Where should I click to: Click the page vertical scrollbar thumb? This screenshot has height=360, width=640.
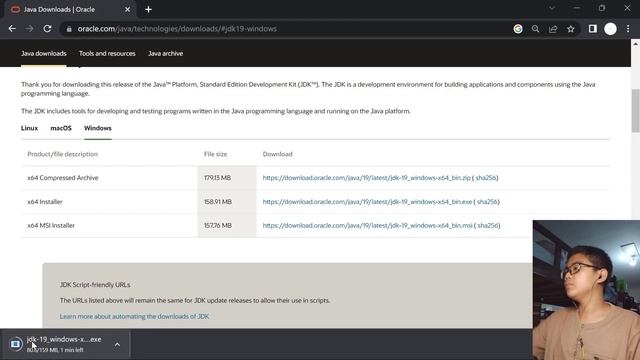[636, 110]
